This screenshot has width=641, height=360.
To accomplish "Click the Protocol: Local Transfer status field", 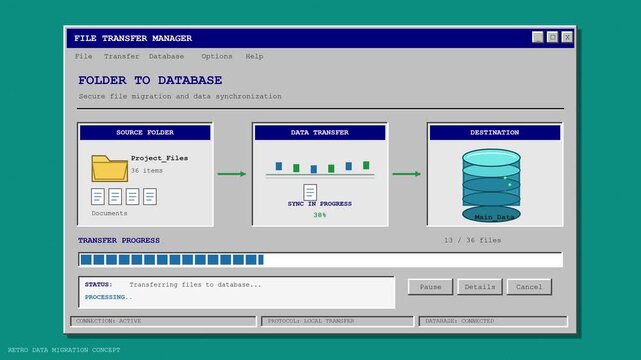I will pyautogui.click(x=338, y=321).
